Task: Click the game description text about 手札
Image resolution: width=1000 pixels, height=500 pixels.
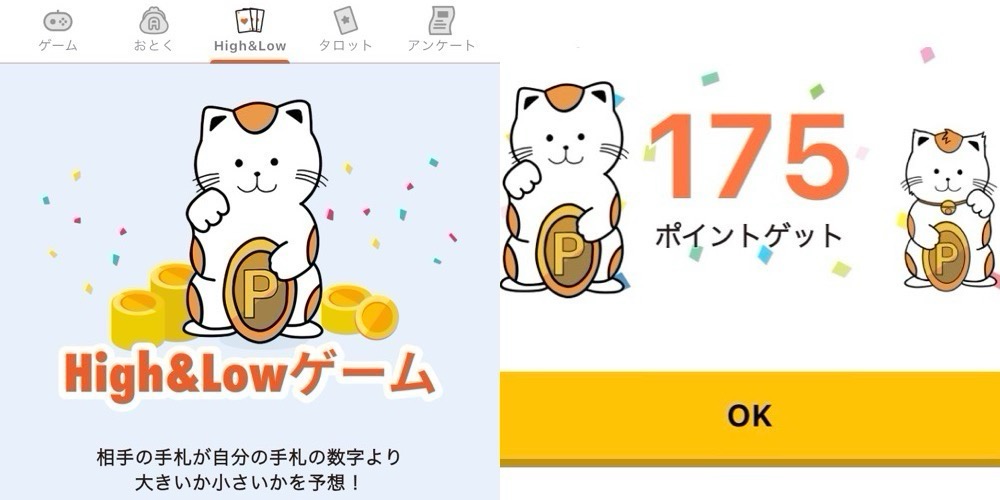Action: (249, 470)
